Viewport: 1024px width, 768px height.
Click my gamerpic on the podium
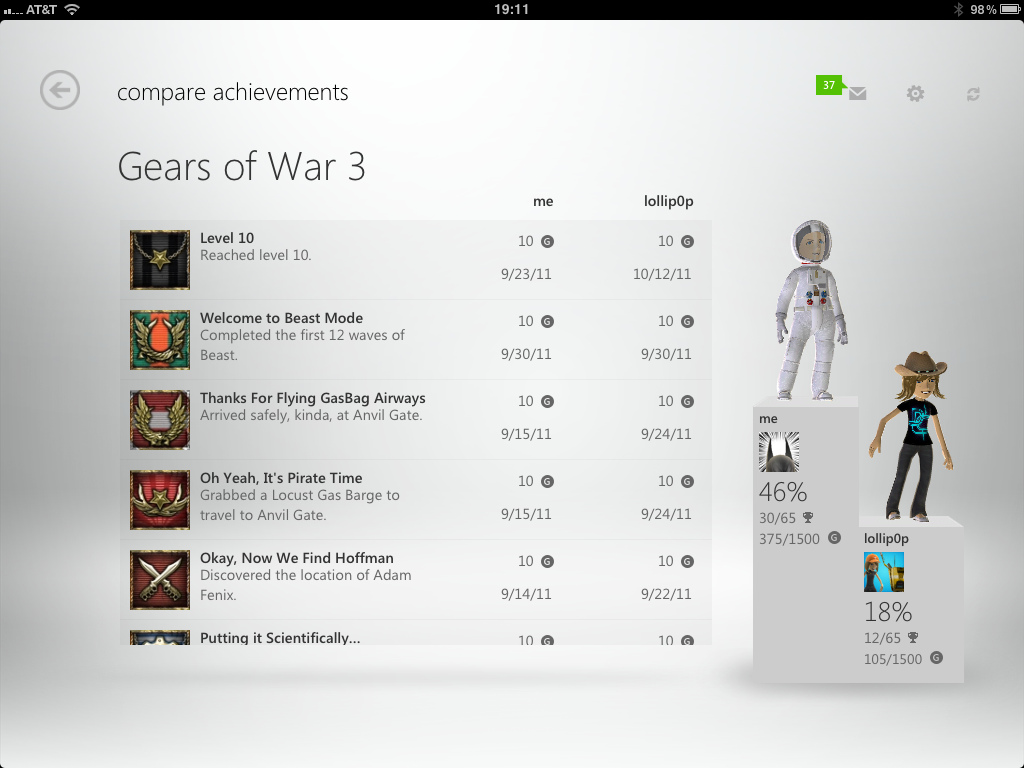click(779, 451)
